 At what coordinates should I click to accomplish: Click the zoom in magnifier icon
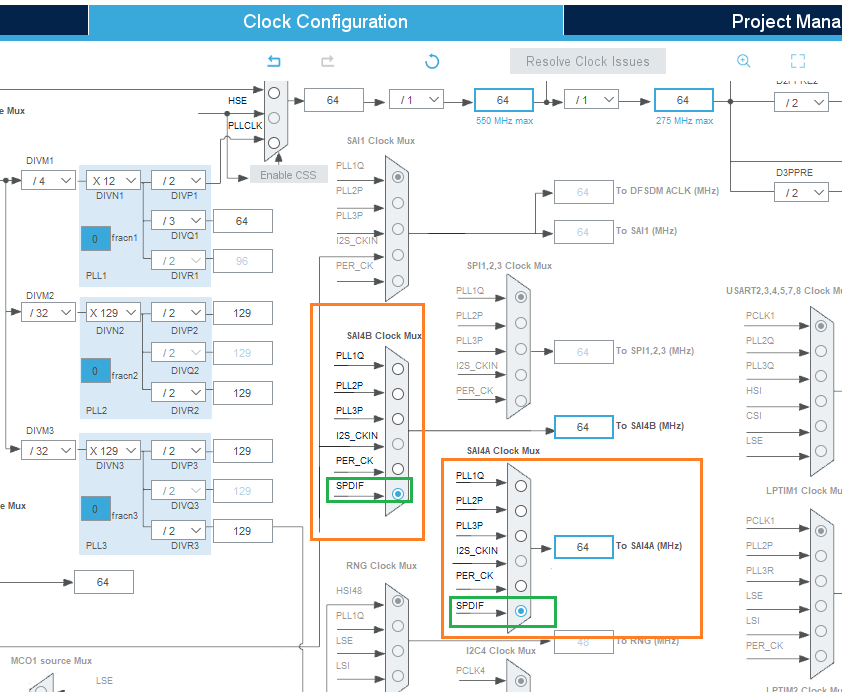[744, 61]
